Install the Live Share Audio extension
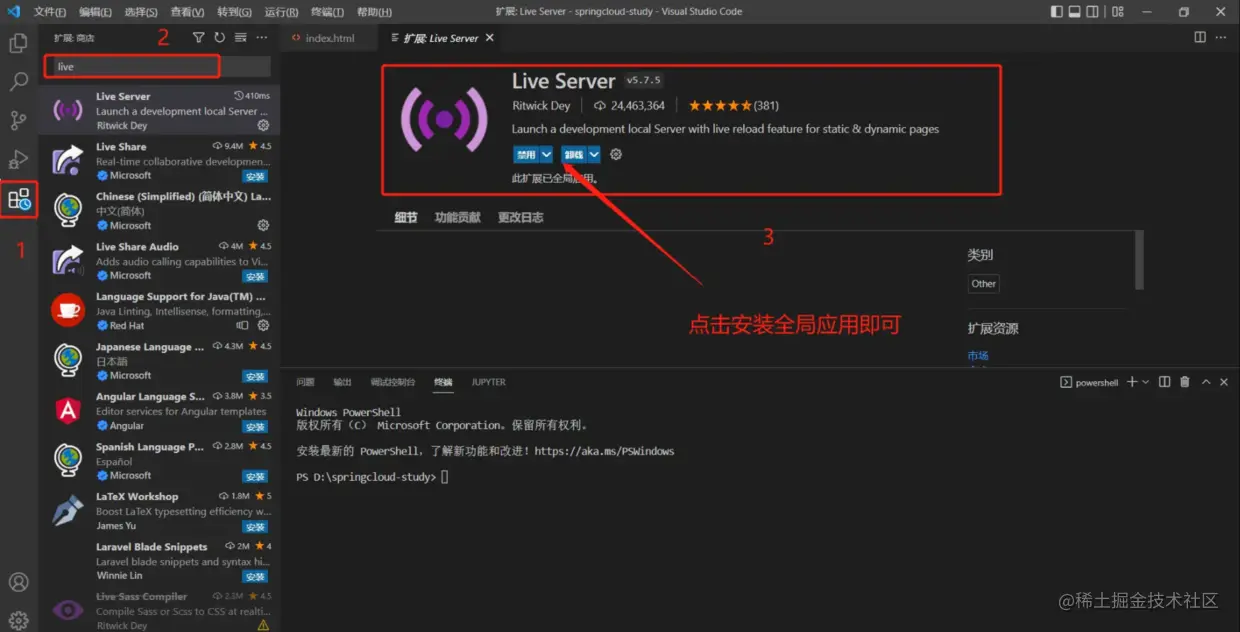The width and height of the screenshot is (1240, 632). [x=255, y=276]
